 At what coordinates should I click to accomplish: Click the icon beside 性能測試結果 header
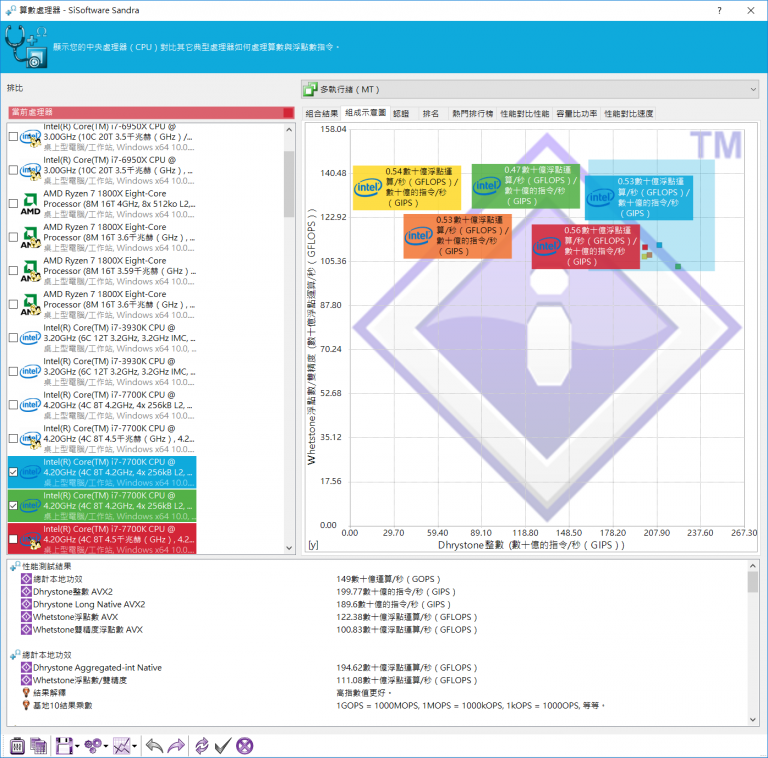(x=15, y=566)
